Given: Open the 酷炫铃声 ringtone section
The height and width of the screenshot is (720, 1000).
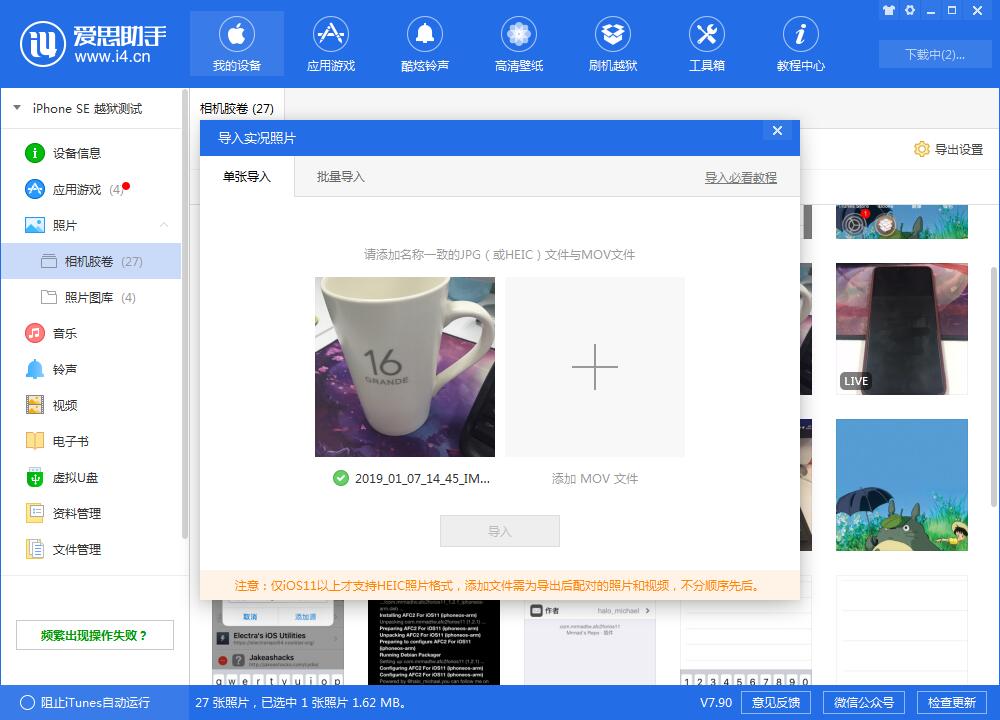Looking at the screenshot, I should click(424, 42).
